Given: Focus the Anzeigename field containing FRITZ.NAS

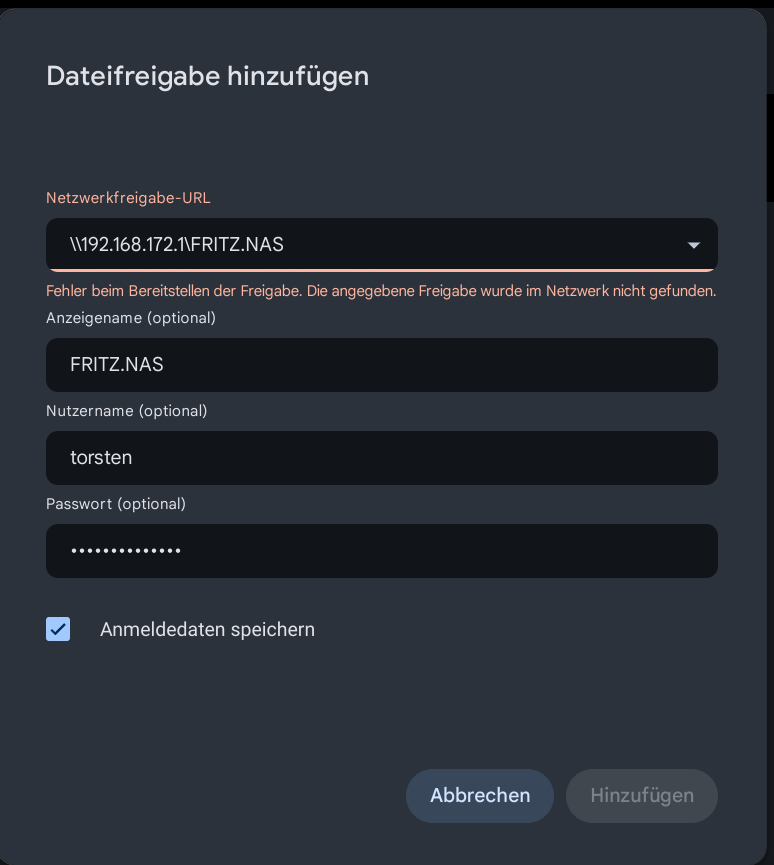Looking at the screenshot, I should pos(382,365).
